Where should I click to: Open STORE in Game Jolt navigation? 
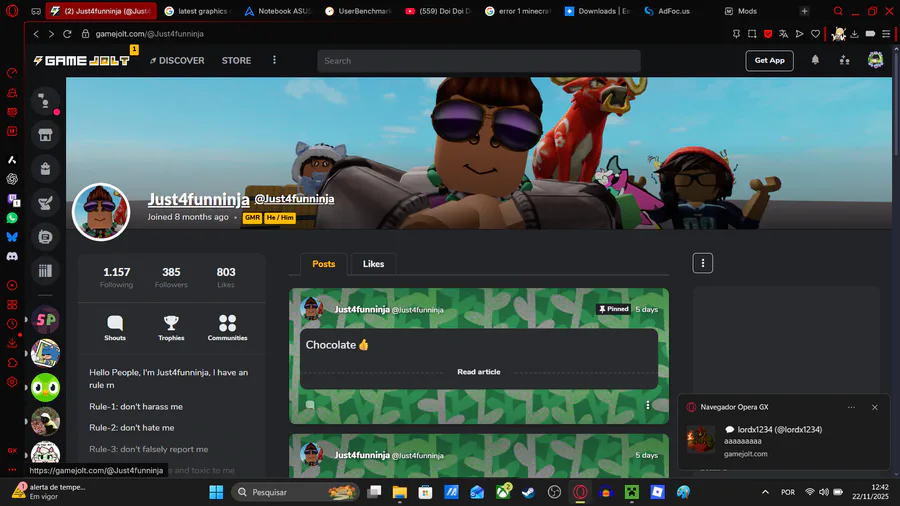(236, 60)
